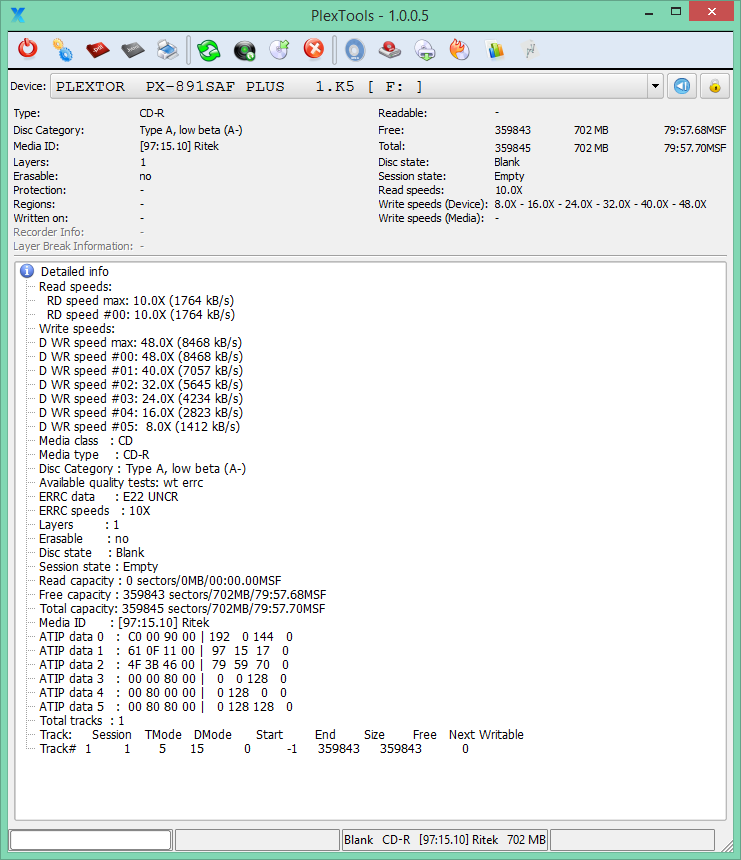Click the yellow padlock lock-tray button
741x860 pixels.
click(x=715, y=86)
